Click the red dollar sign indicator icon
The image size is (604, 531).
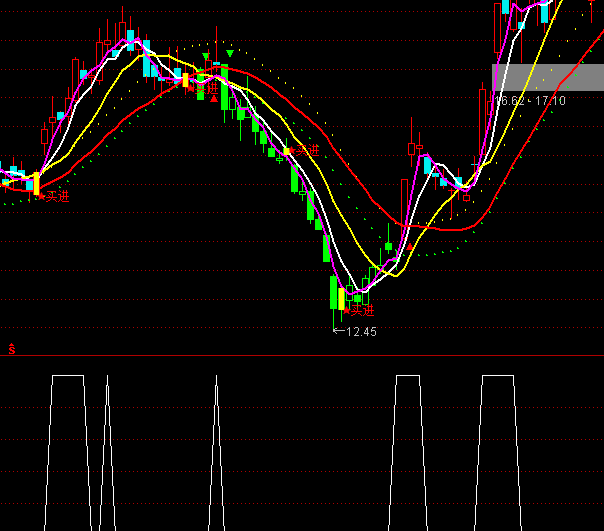click(x=12, y=348)
